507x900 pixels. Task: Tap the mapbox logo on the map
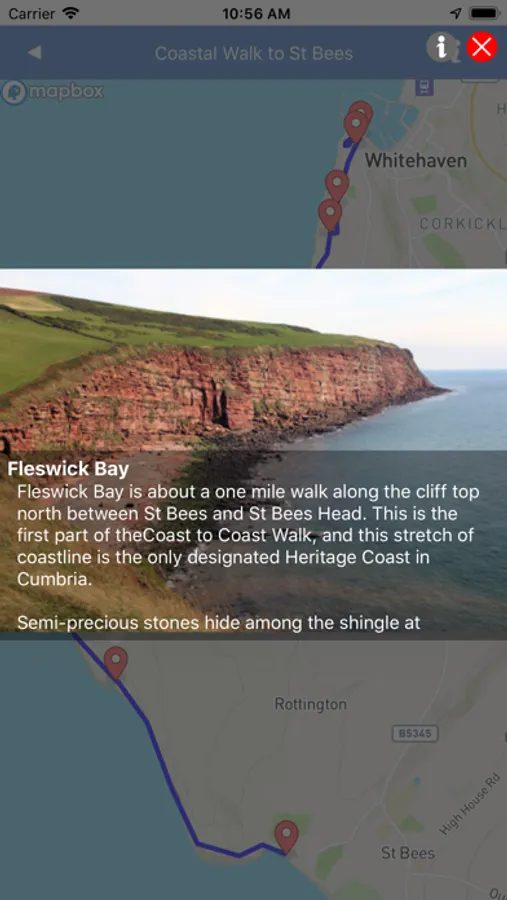point(53,92)
